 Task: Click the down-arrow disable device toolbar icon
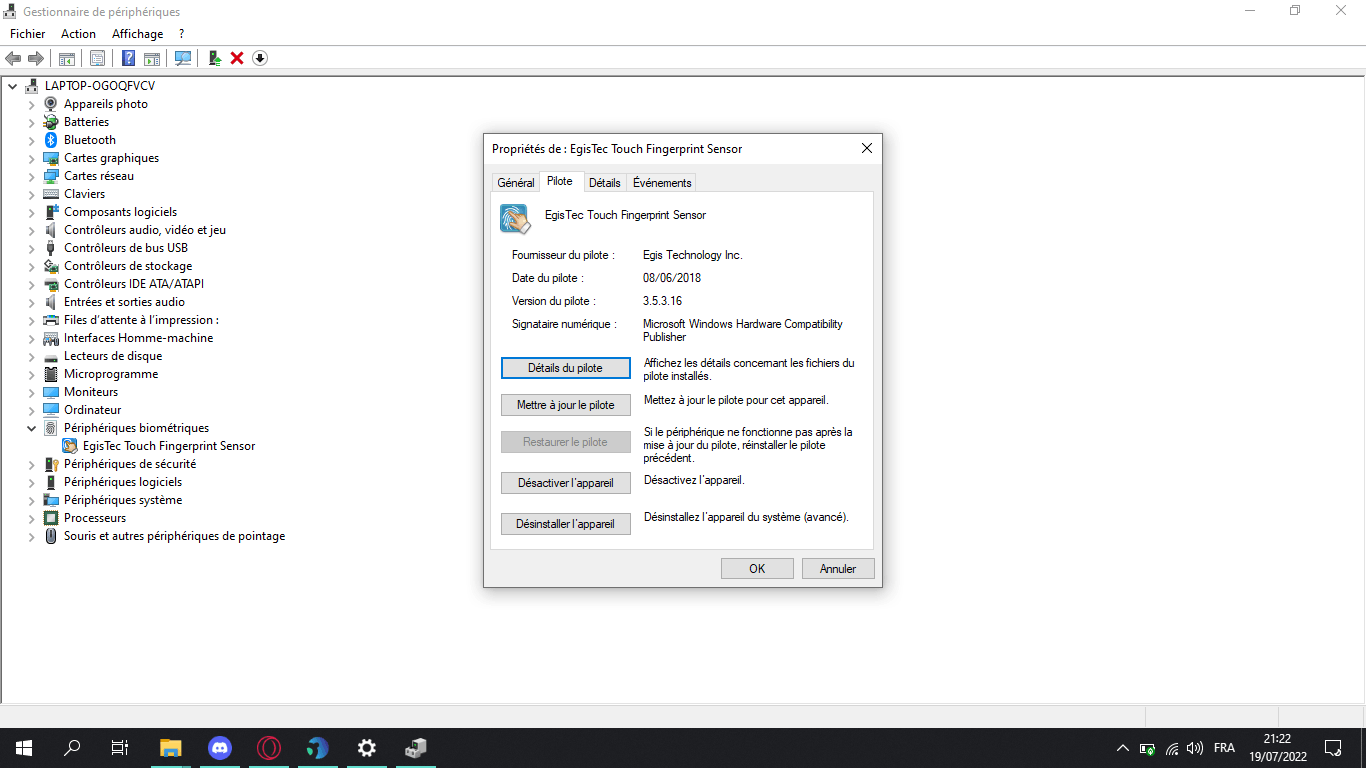pyautogui.click(x=260, y=58)
